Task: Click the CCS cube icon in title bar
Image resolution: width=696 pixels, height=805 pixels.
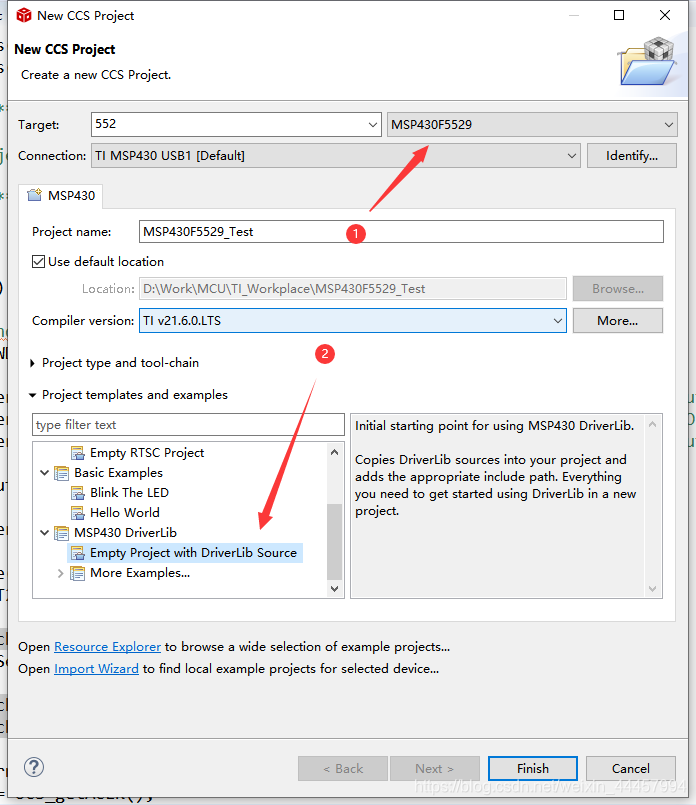Action: 24,15
